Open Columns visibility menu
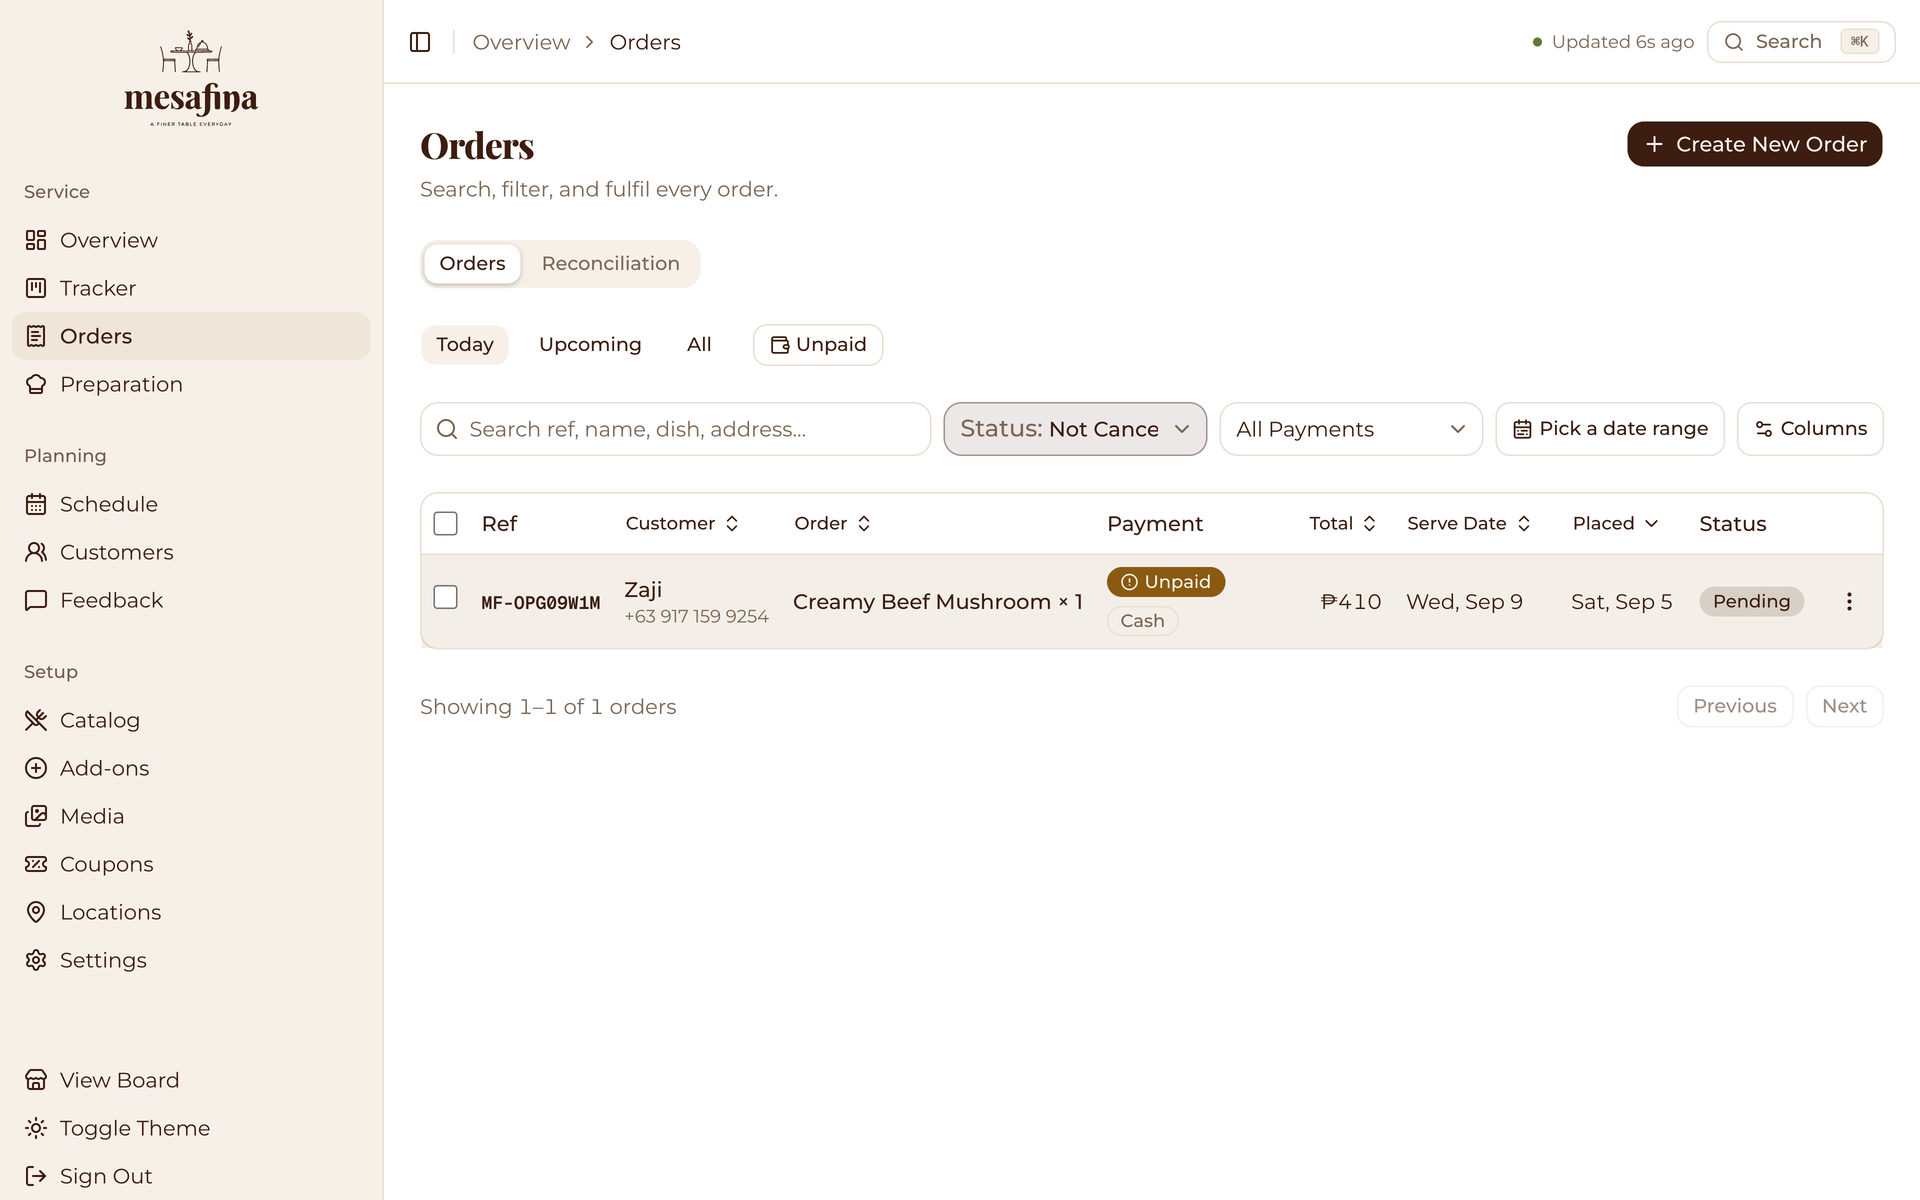Image resolution: width=1920 pixels, height=1200 pixels. pyautogui.click(x=1810, y=429)
